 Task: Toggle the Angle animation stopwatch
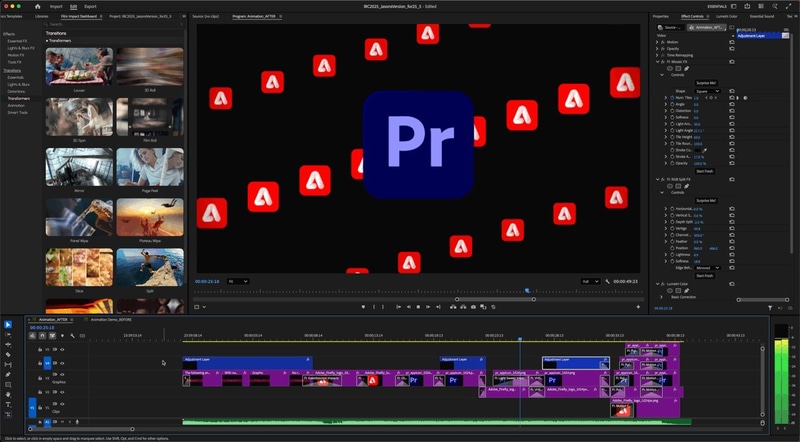click(672, 104)
